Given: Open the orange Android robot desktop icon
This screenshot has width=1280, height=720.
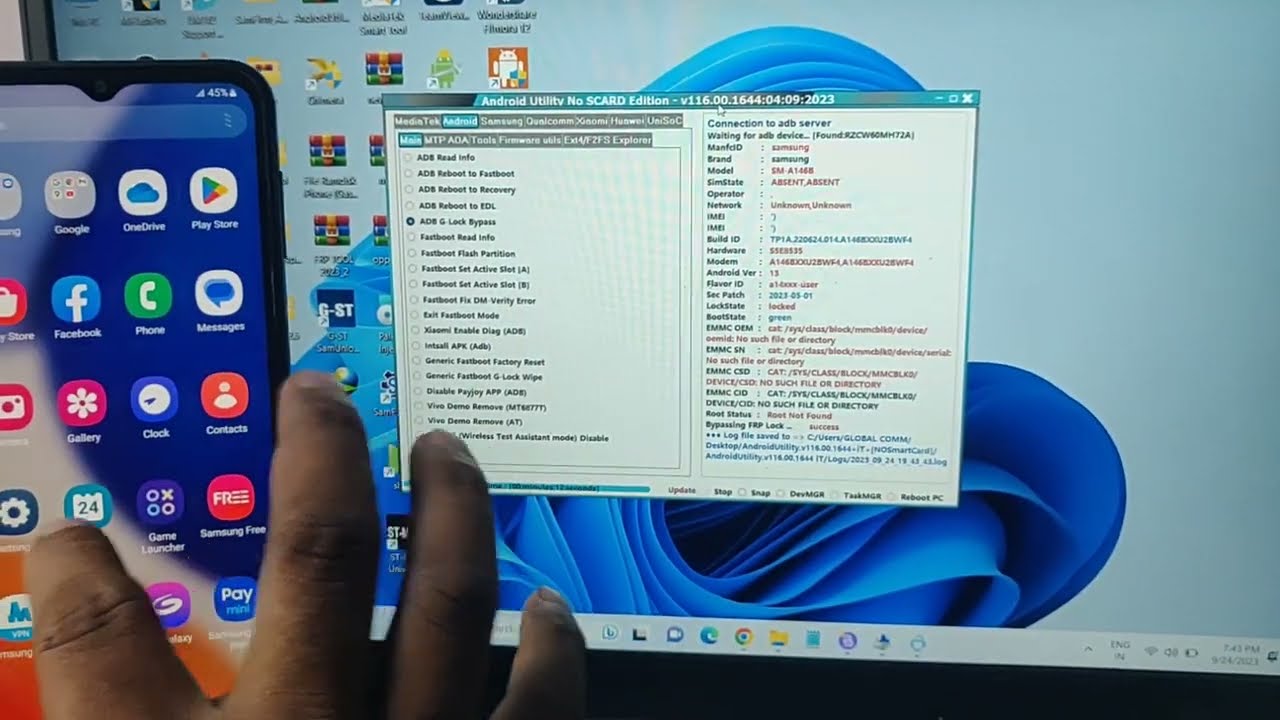Looking at the screenshot, I should [x=507, y=68].
